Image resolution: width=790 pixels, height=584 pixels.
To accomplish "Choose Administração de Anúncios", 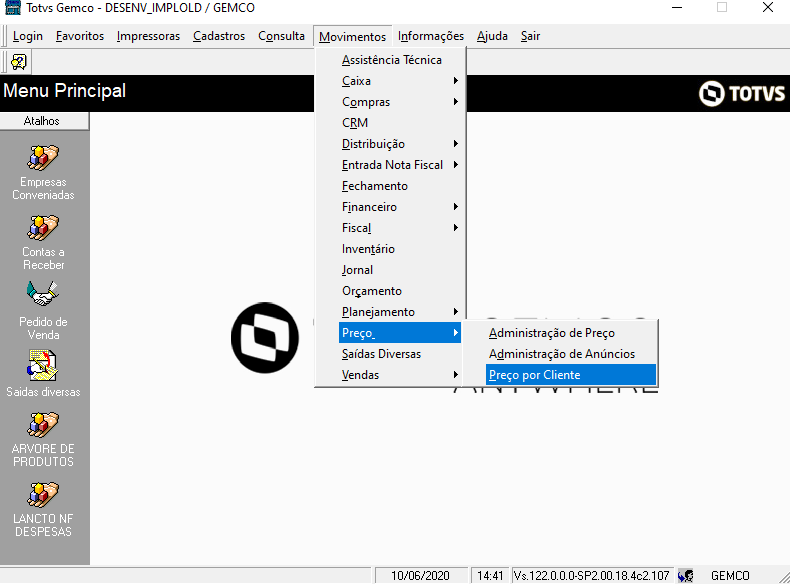I will (571, 354).
